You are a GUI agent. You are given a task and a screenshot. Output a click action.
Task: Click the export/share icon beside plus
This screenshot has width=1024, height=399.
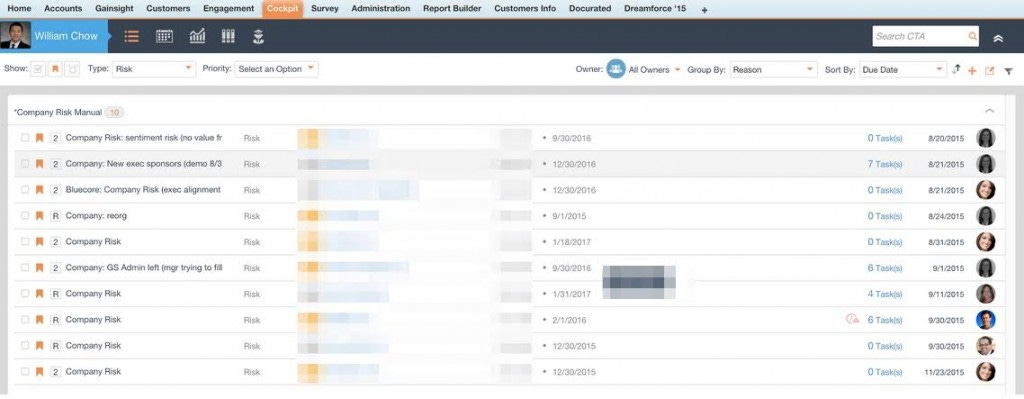[989, 71]
